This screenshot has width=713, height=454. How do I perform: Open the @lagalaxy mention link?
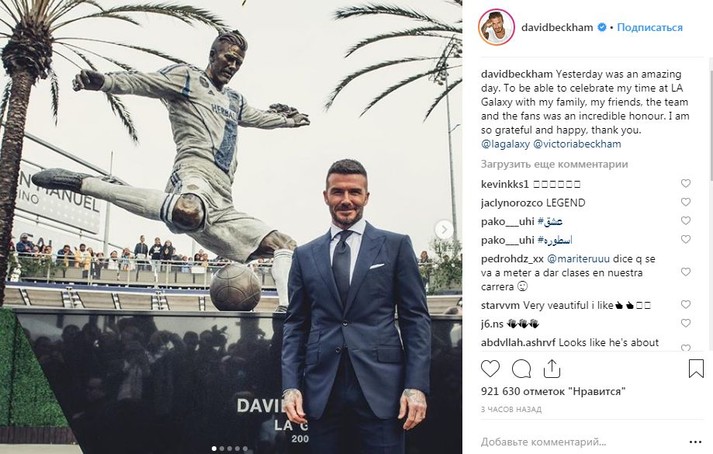click(505, 144)
